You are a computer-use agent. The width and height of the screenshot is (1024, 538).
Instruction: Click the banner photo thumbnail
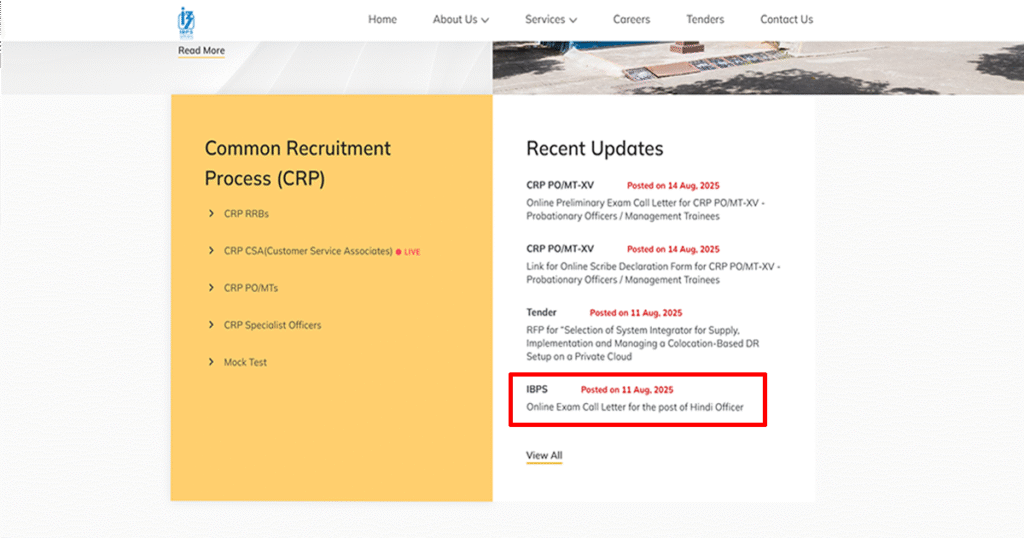(758, 68)
